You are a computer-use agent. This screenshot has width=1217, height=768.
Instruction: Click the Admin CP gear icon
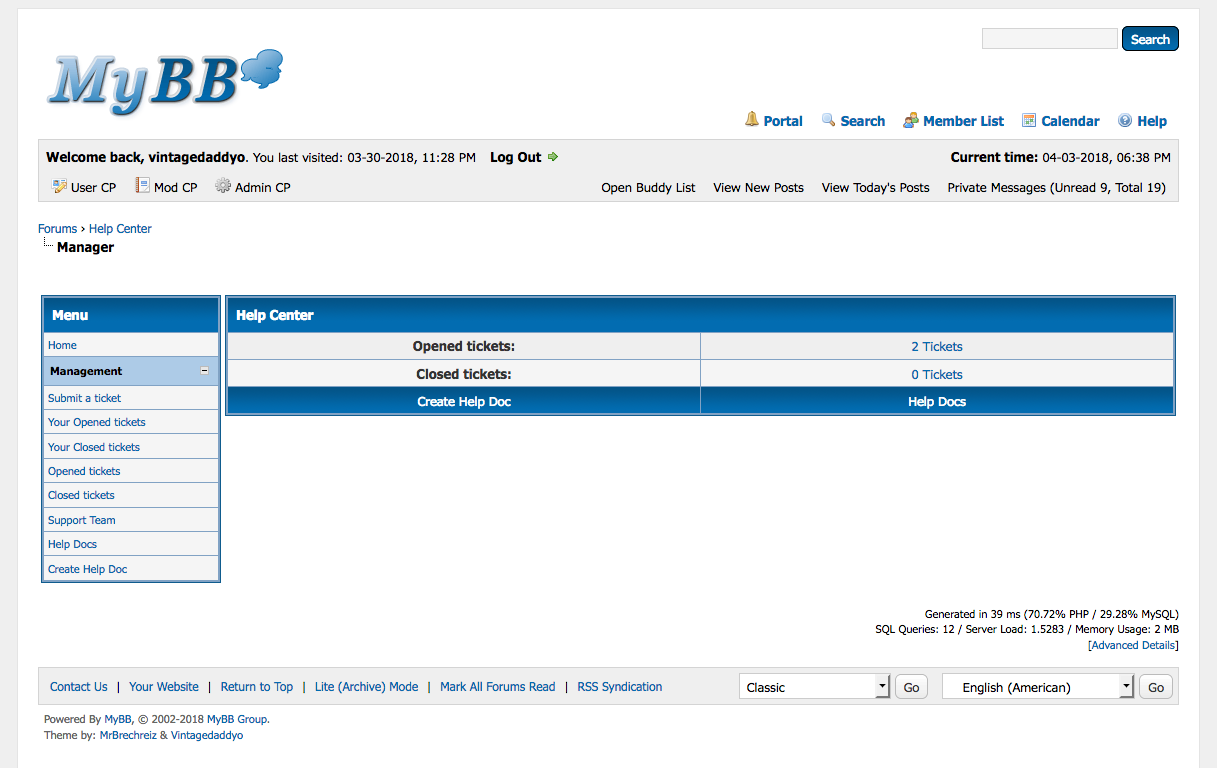[223, 186]
